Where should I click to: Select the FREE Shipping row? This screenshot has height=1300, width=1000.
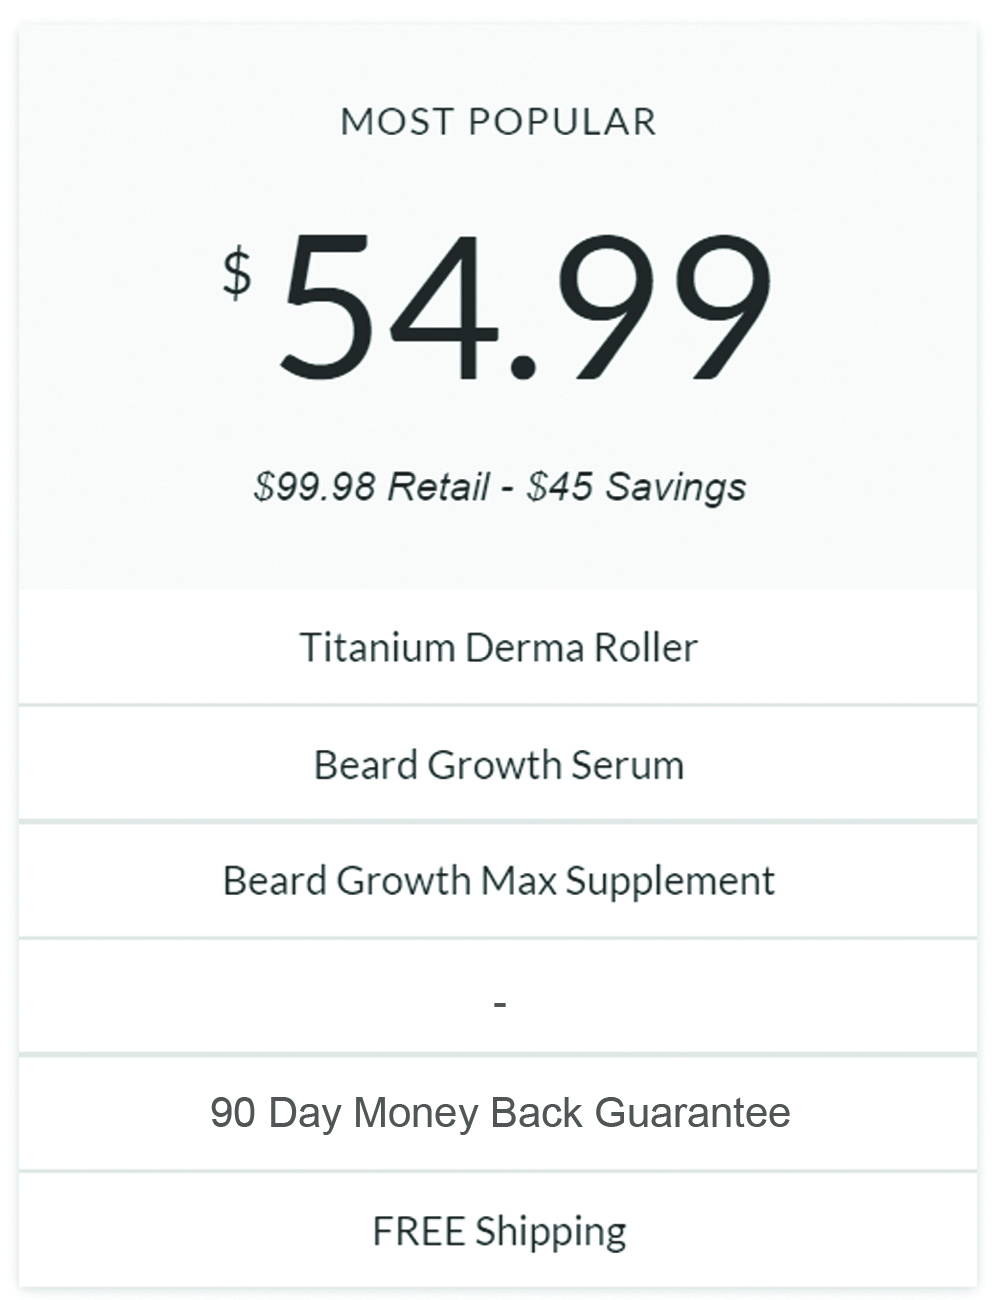point(498,1230)
